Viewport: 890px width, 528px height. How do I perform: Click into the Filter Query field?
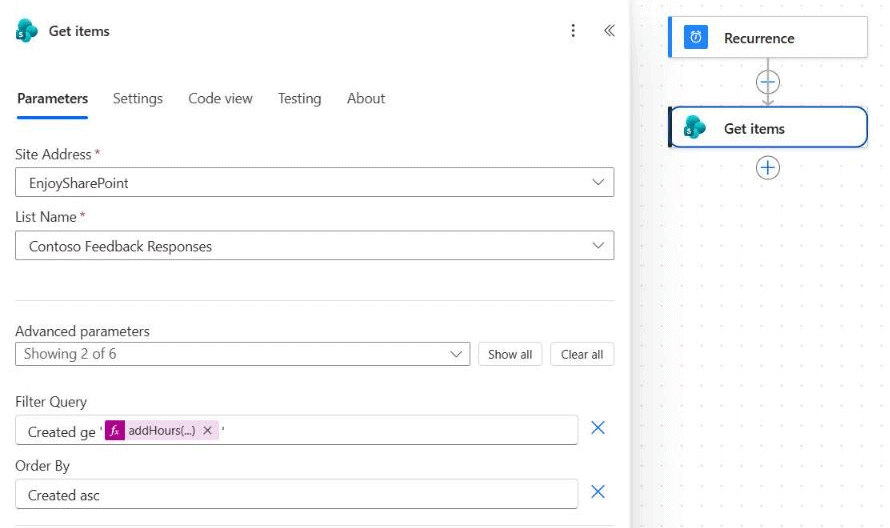click(296, 430)
